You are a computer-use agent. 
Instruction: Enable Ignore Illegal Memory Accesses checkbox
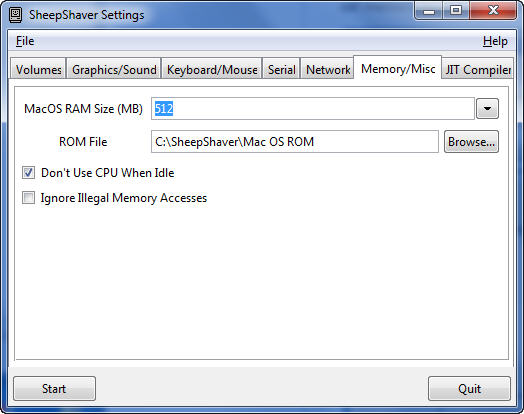click(28, 197)
